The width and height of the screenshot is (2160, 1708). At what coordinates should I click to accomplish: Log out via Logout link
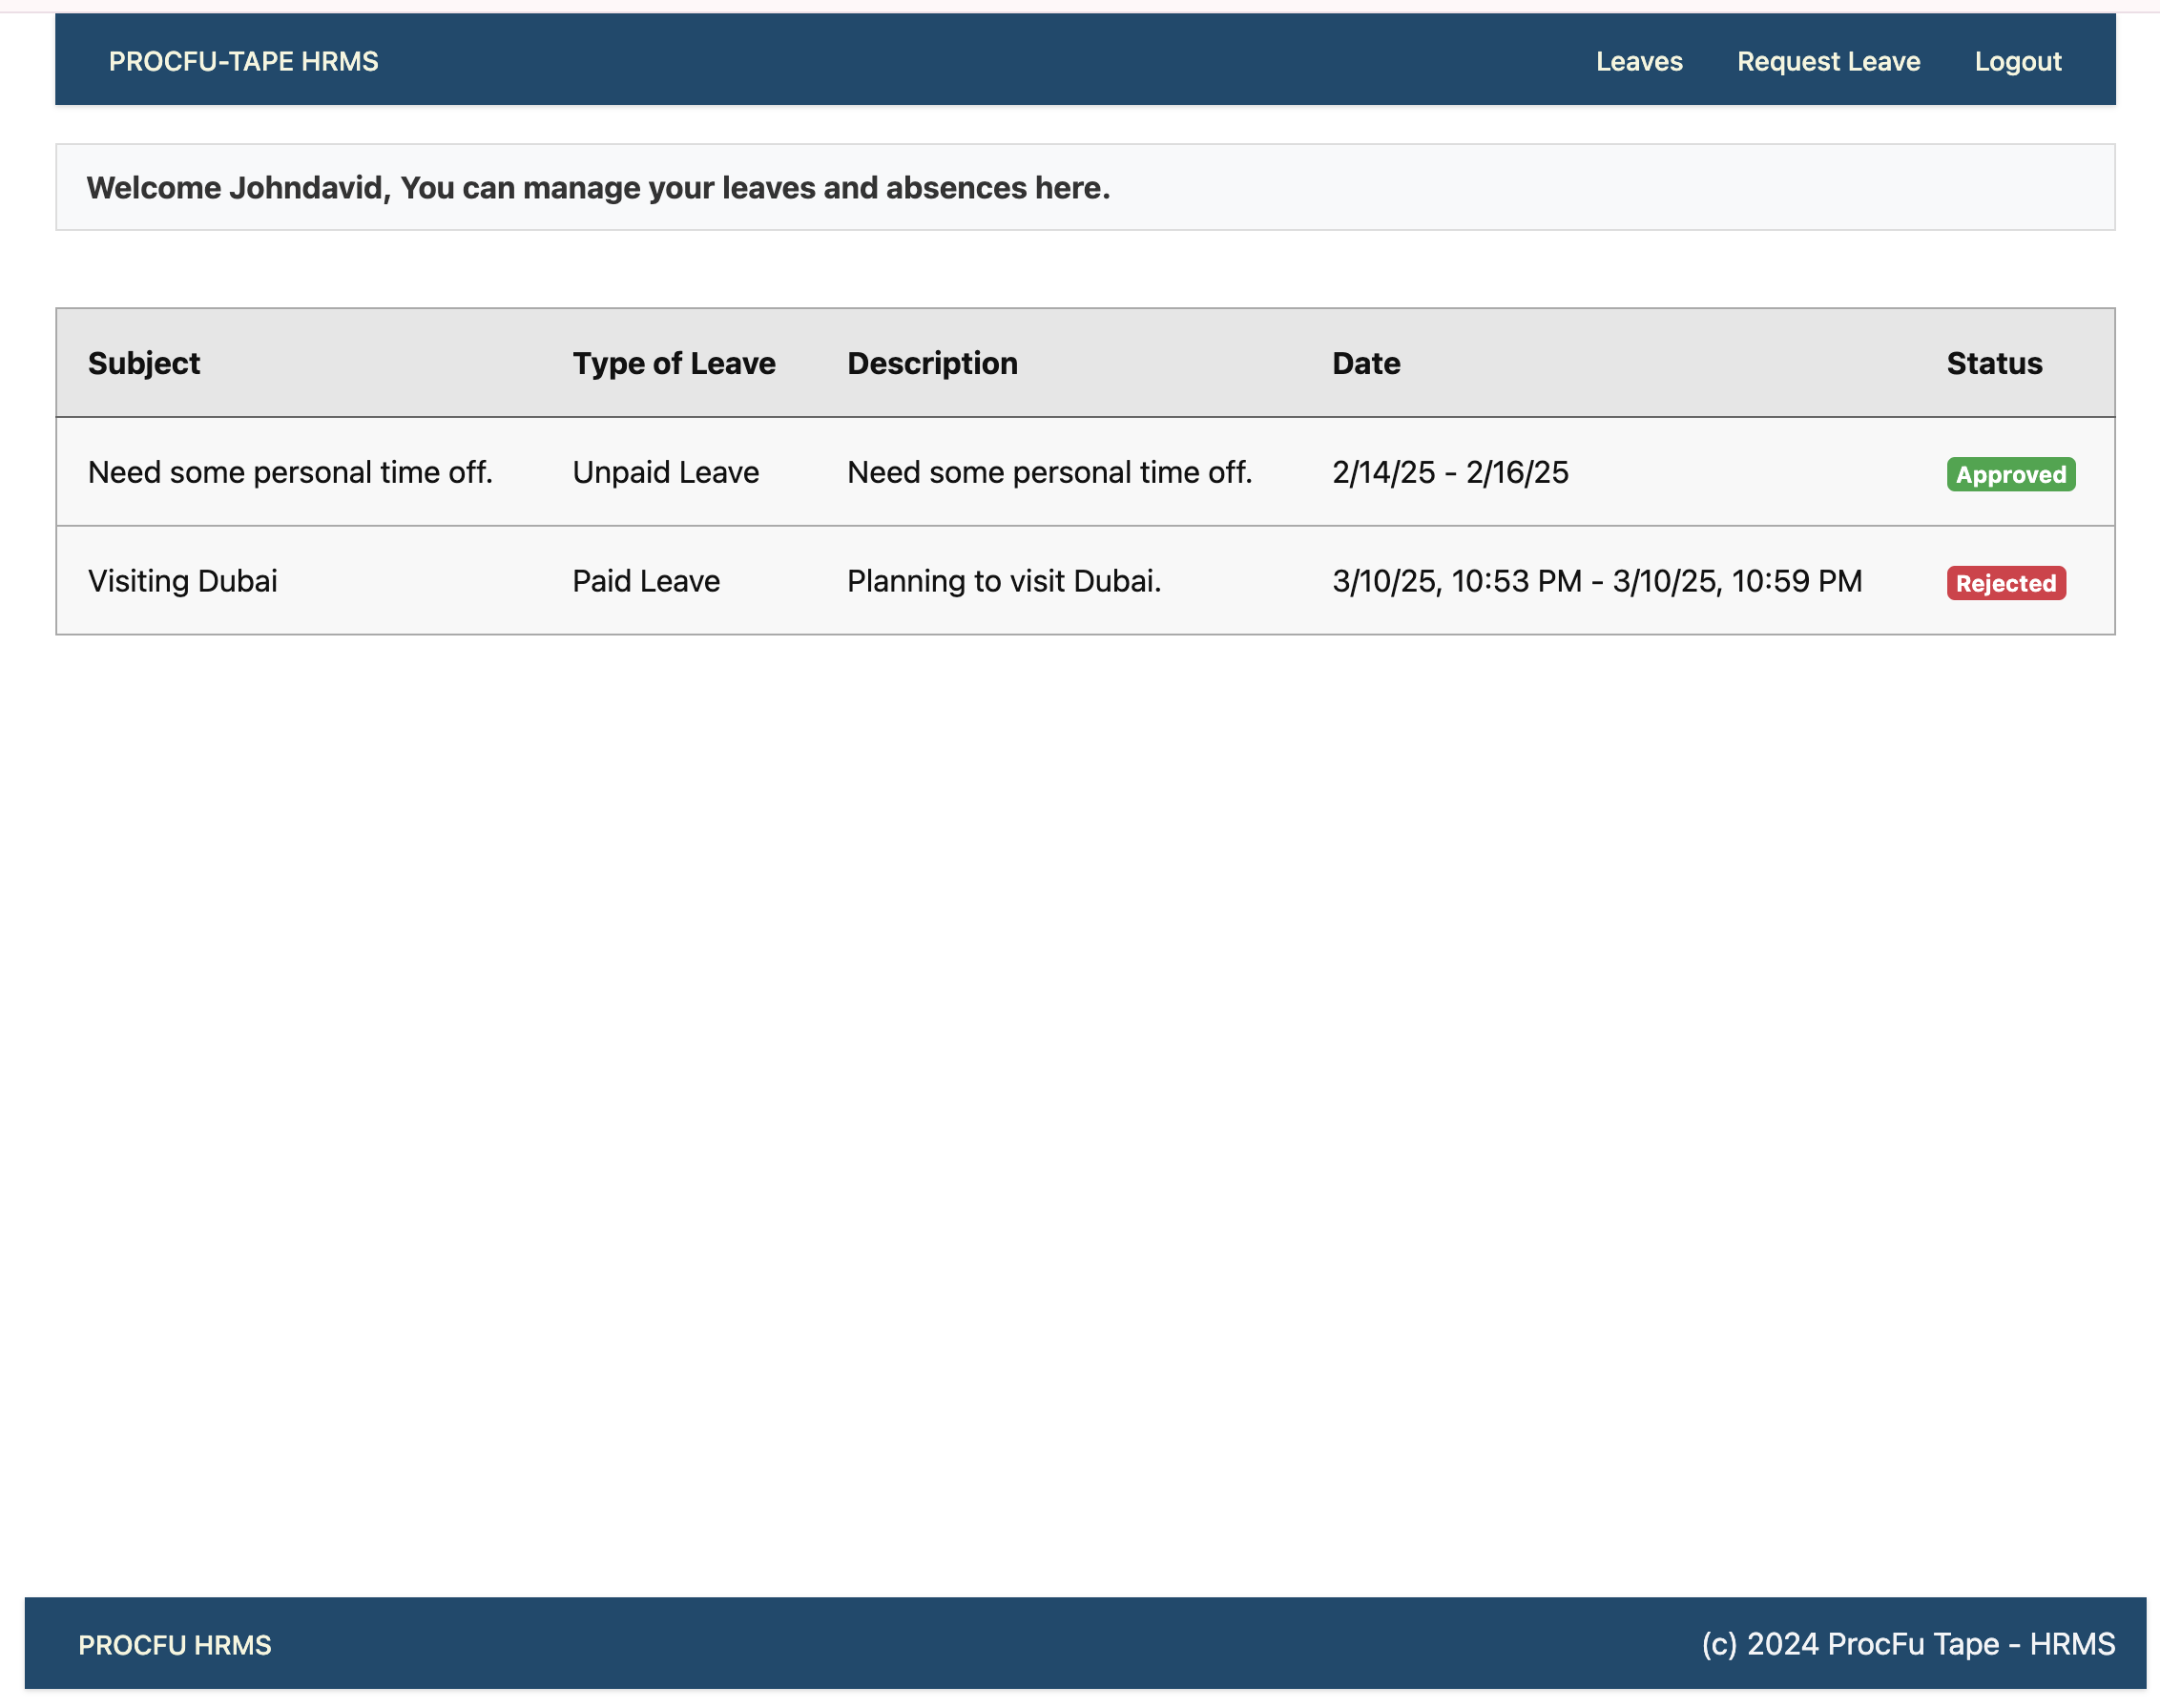(x=2017, y=61)
